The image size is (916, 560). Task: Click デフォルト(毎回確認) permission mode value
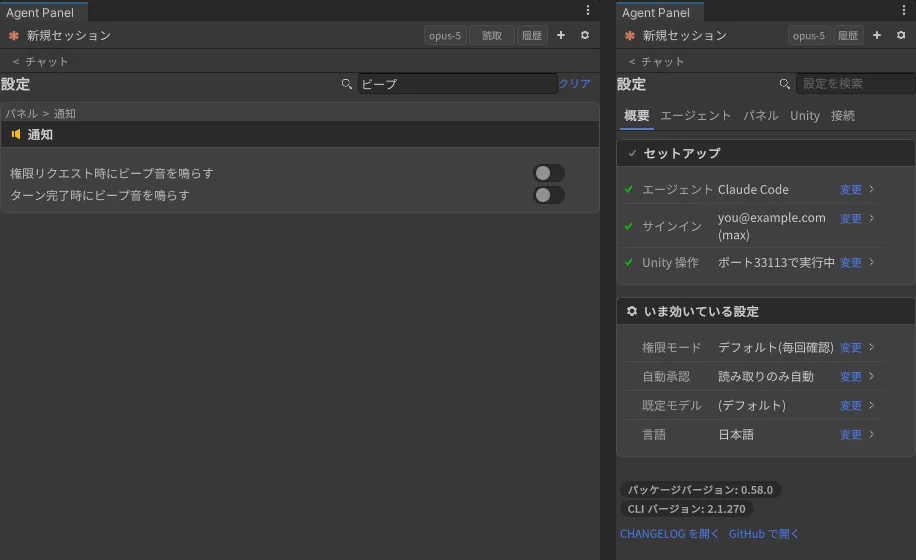775,347
